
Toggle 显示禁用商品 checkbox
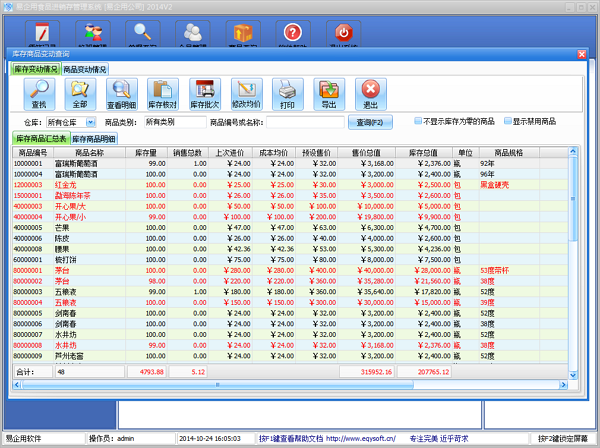[x=508, y=121]
